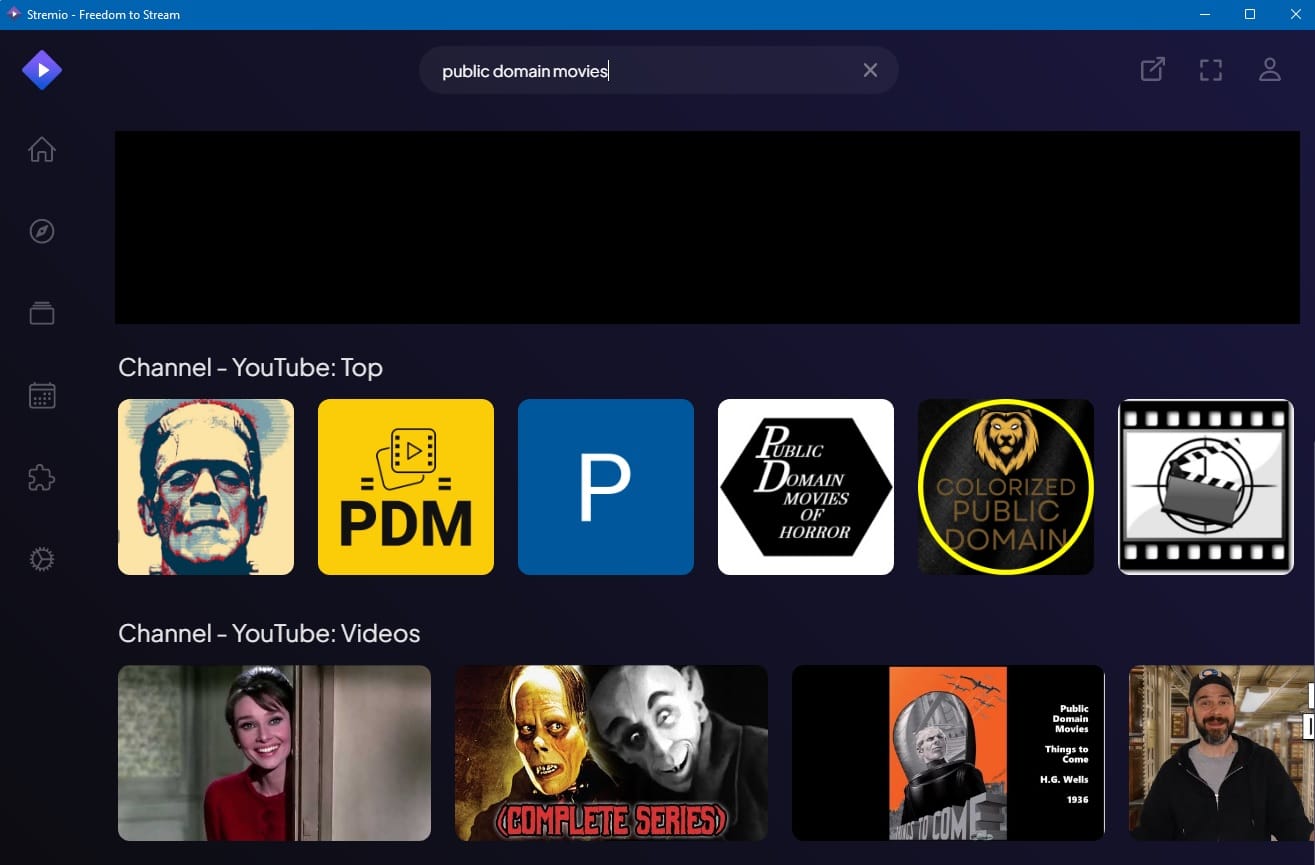The image size is (1315, 865).
Task: Open the Addons puzzle icon
Action: click(42, 477)
